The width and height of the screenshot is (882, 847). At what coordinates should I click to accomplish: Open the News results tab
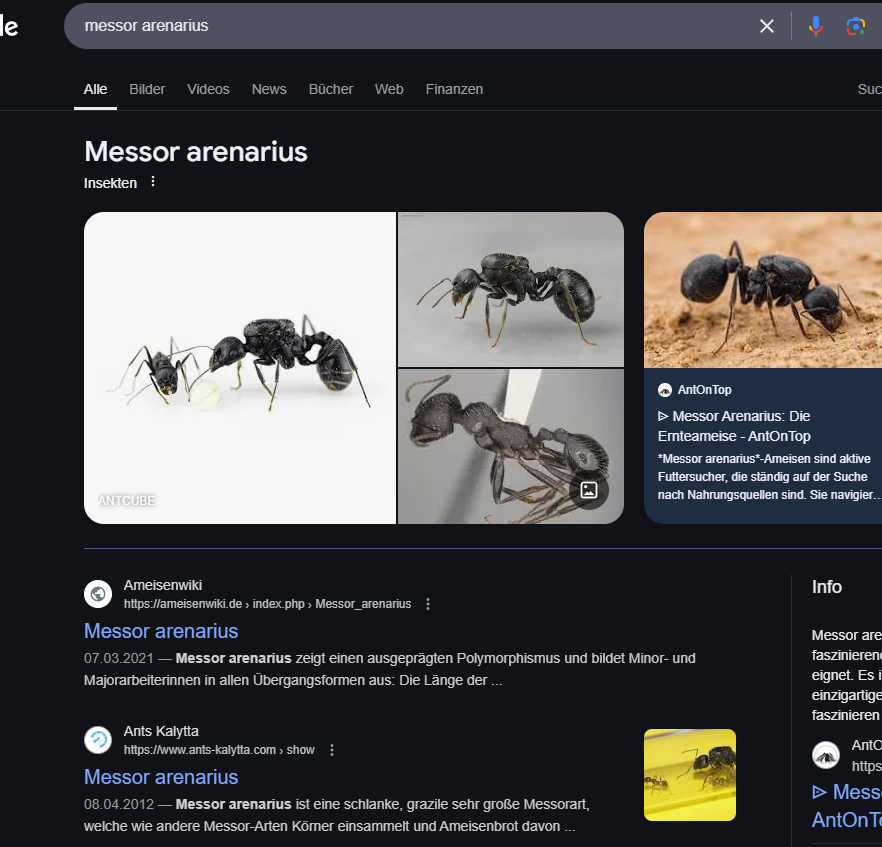point(269,89)
